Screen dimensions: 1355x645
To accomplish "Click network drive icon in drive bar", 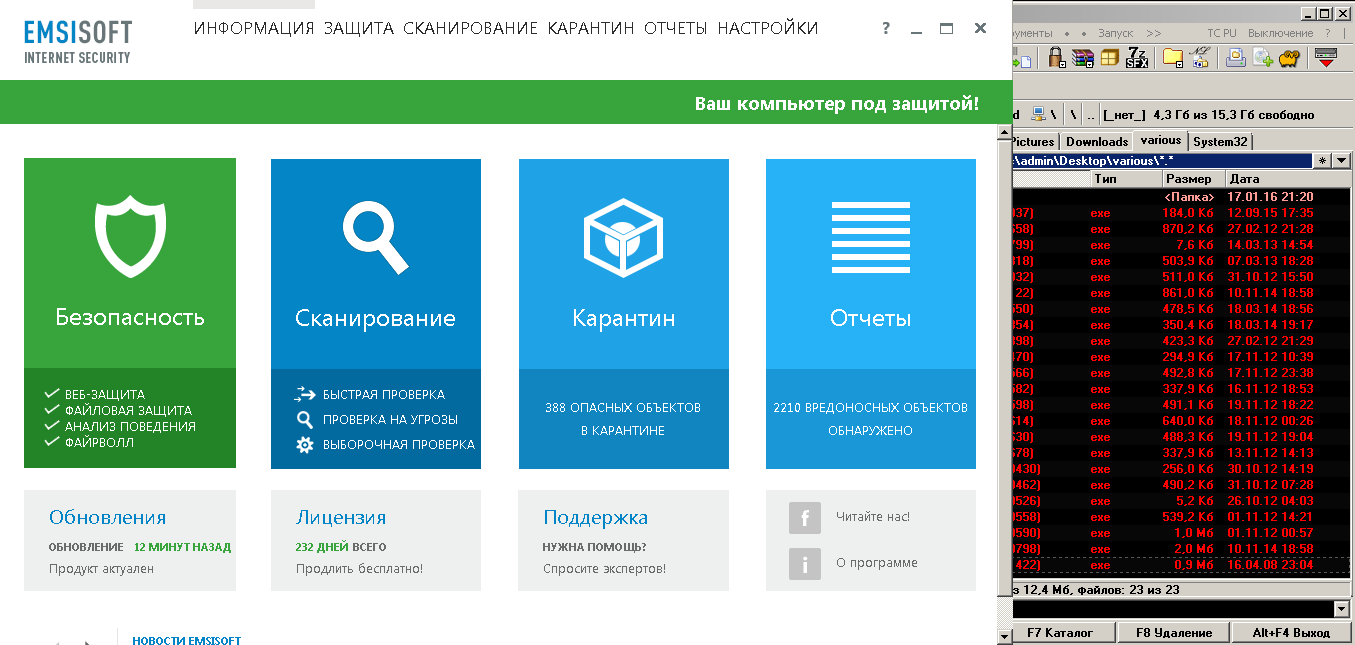I will tap(1038, 114).
